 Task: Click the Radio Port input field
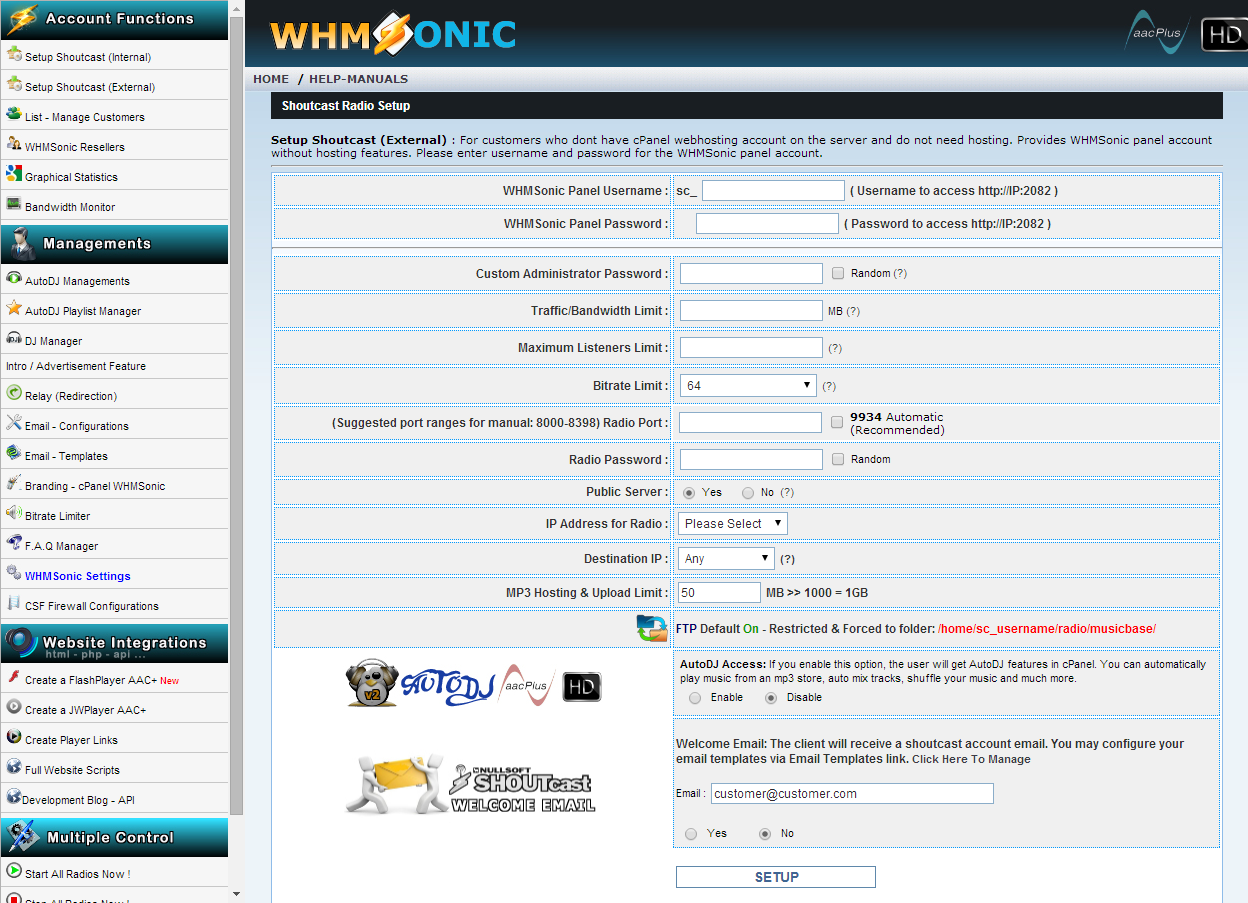750,422
